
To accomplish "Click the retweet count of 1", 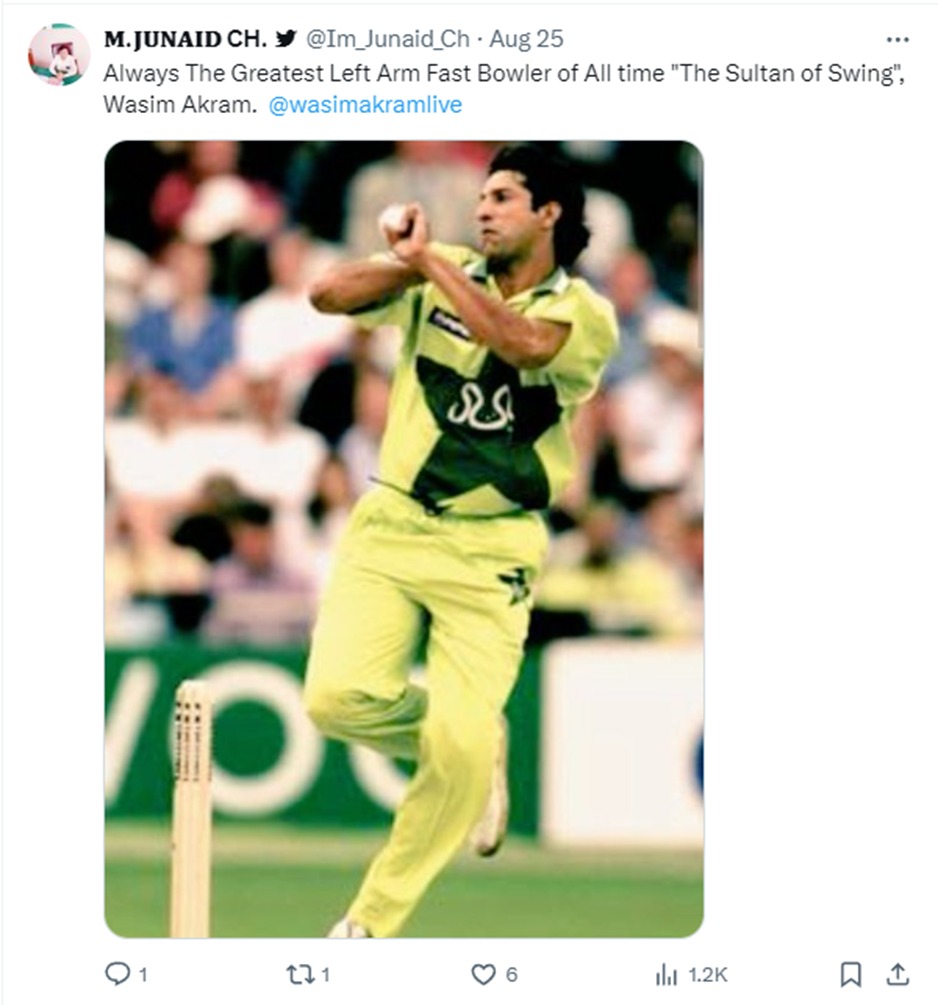I will pos(326,976).
